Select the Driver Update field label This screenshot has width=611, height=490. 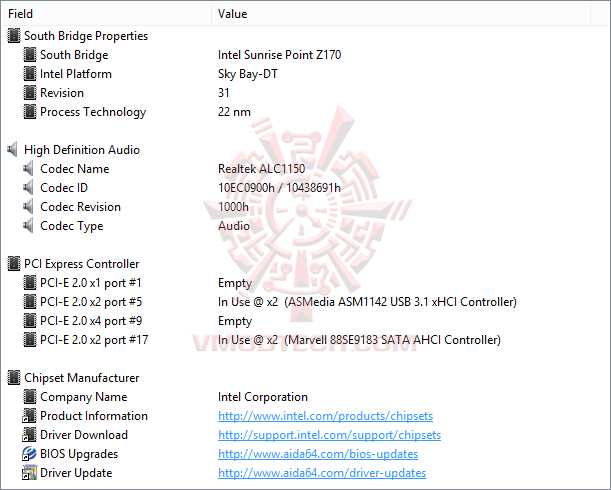tap(76, 473)
